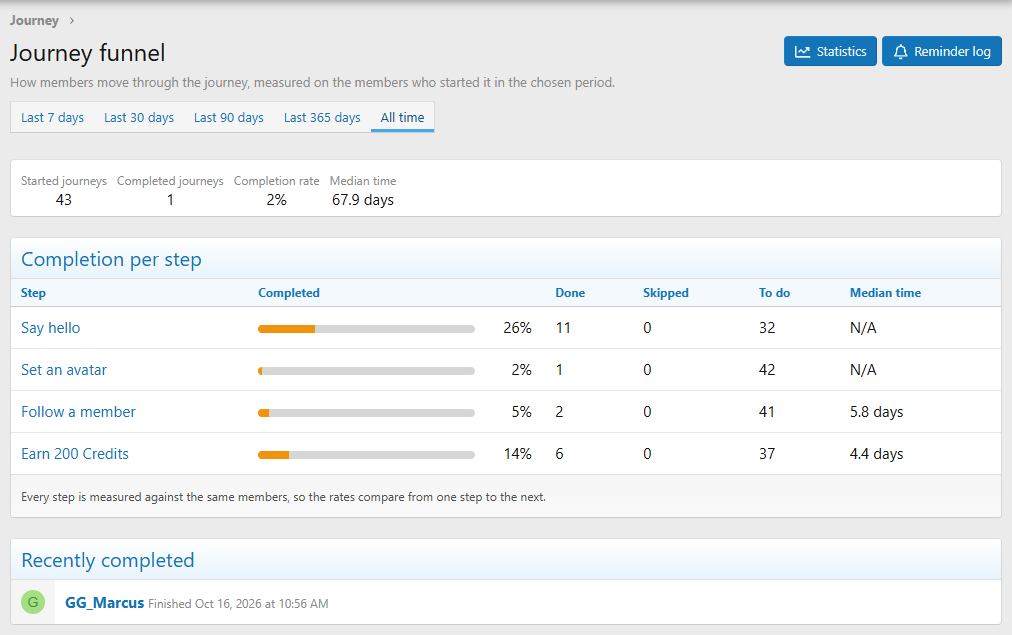Switch to Last 30 days tab
The image size is (1012, 635).
coord(139,117)
